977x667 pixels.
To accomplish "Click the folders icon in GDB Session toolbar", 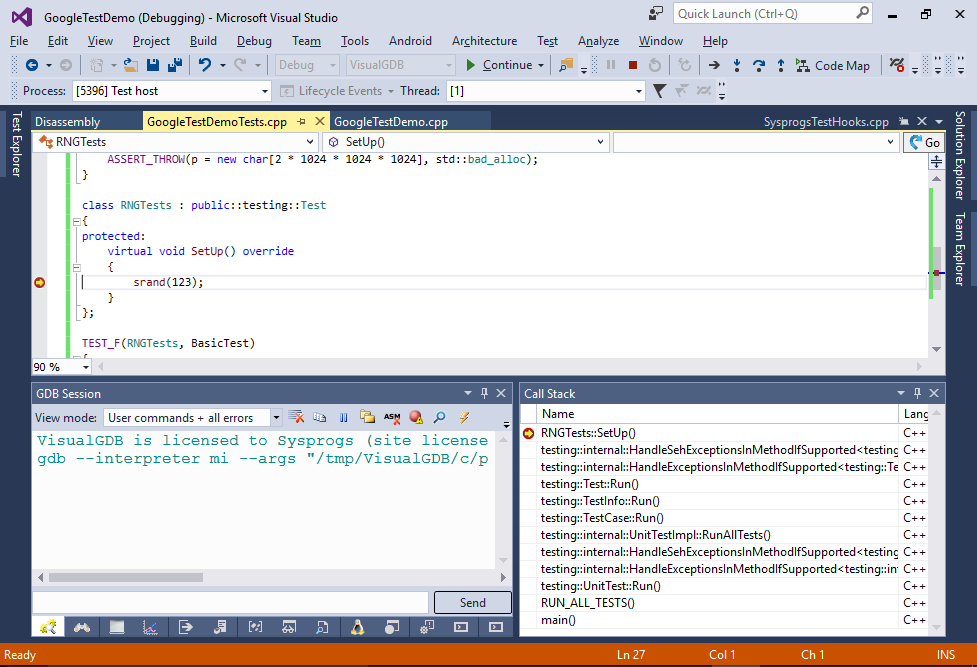I will coord(368,417).
